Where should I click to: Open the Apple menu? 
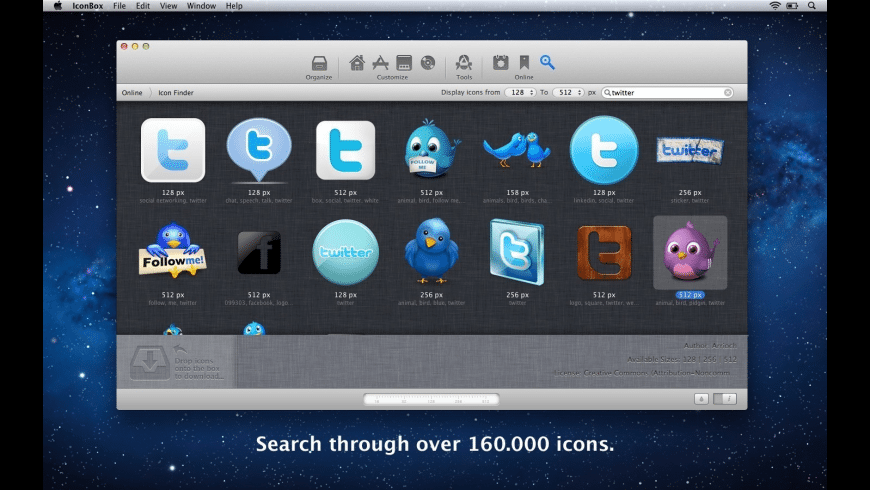[x=58, y=6]
